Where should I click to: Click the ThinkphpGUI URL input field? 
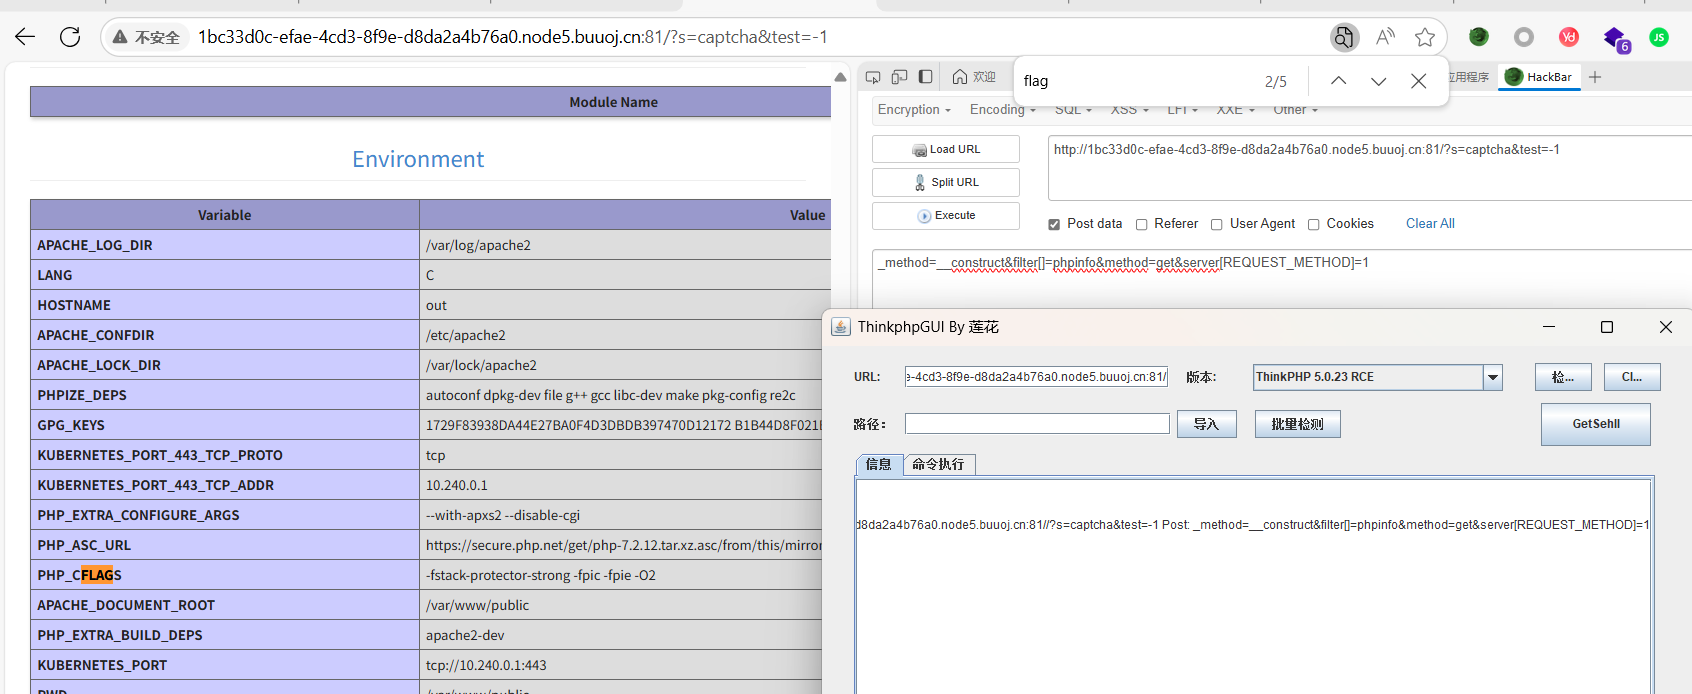click(1036, 377)
